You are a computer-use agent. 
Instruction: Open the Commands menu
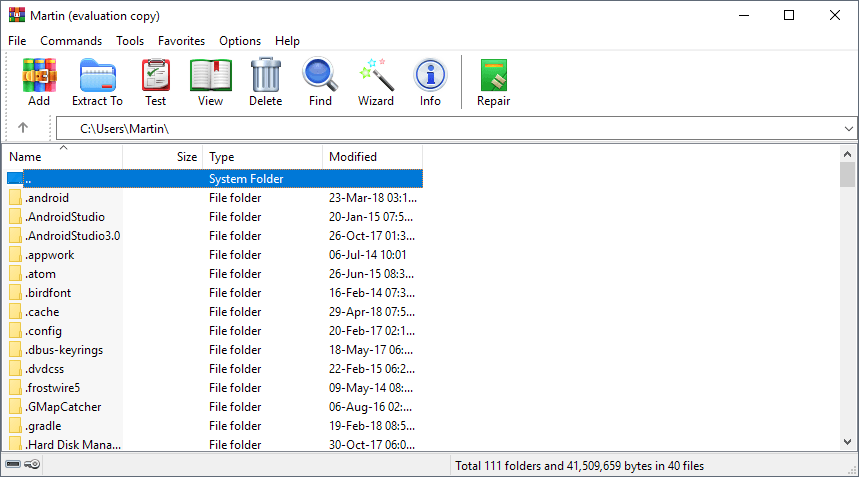pos(71,41)
